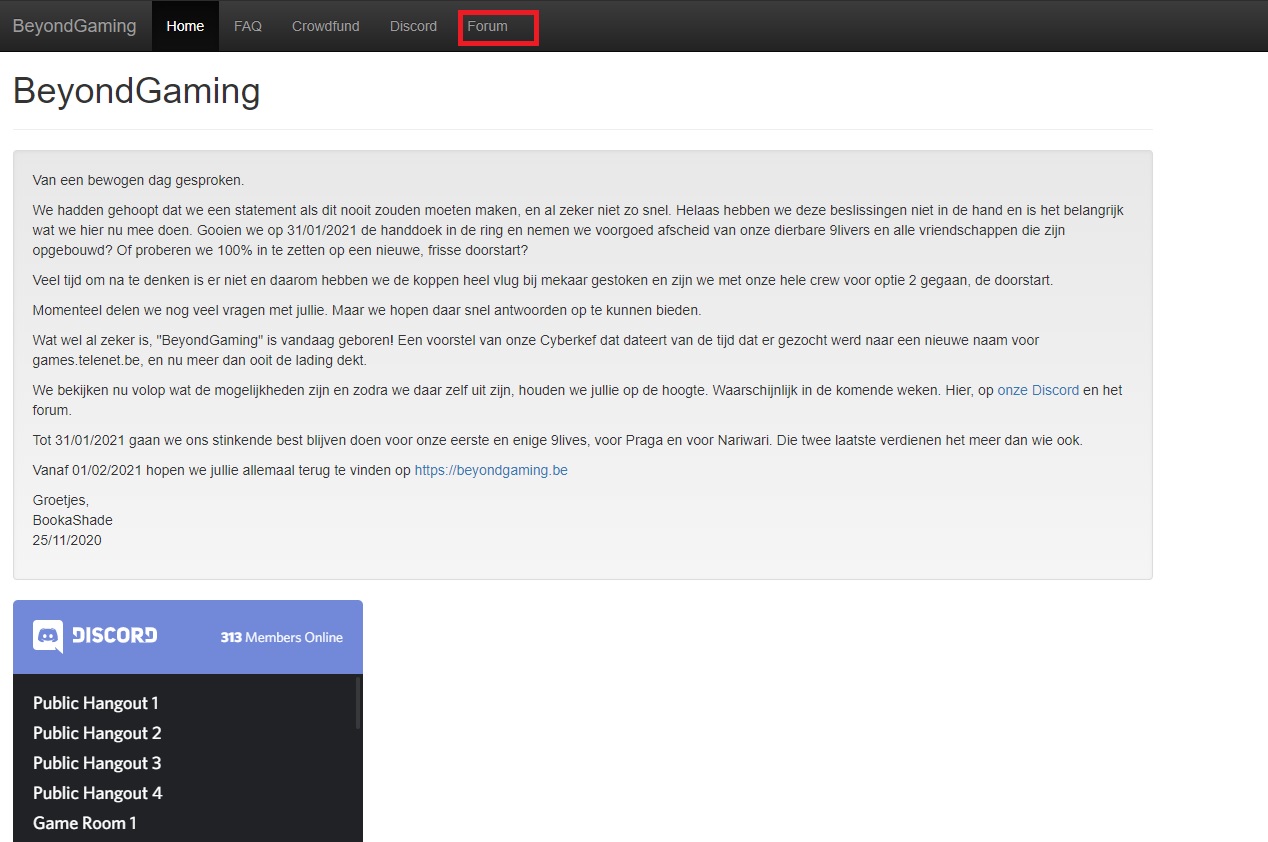Click the BeyondGaming brand in navbar
Viewport: 1268px width, 842px height.
[74, 26]
